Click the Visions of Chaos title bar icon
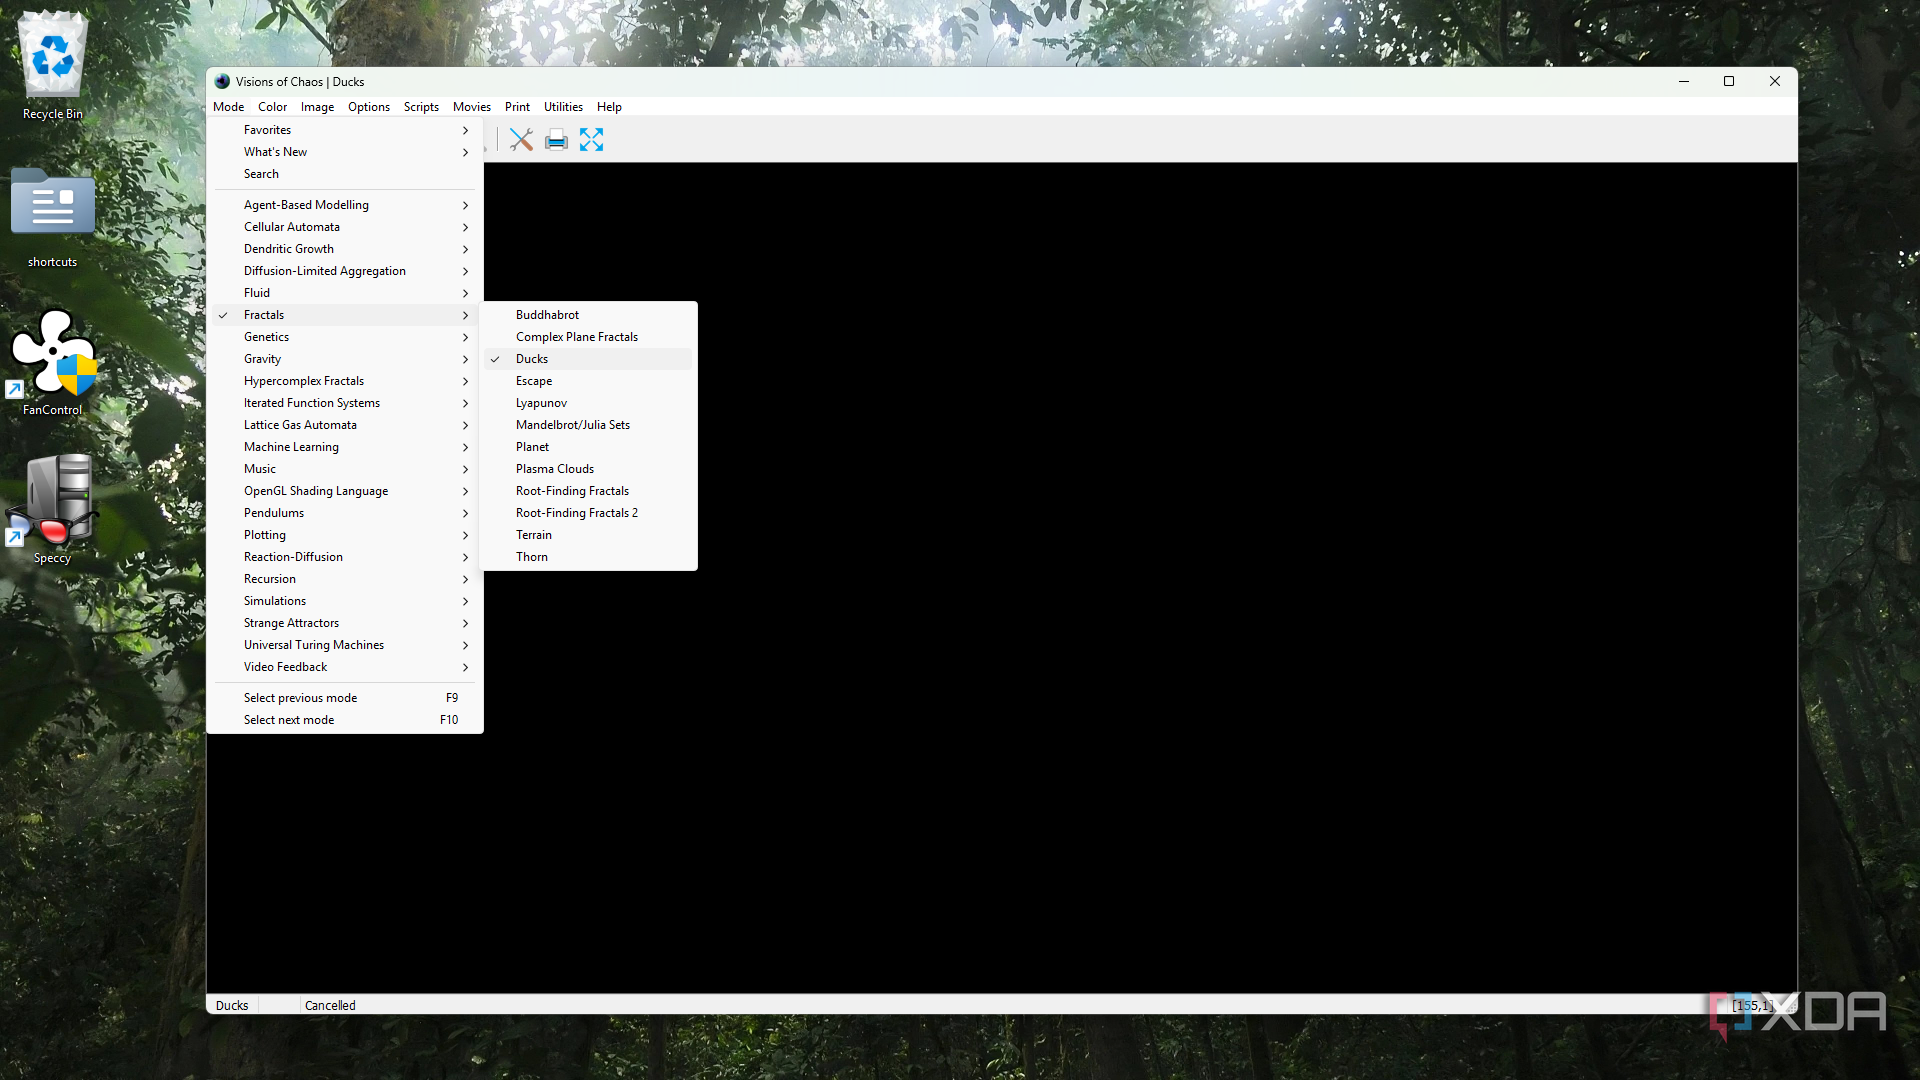Screen dimensions: 1920x1080 [222, 82]
